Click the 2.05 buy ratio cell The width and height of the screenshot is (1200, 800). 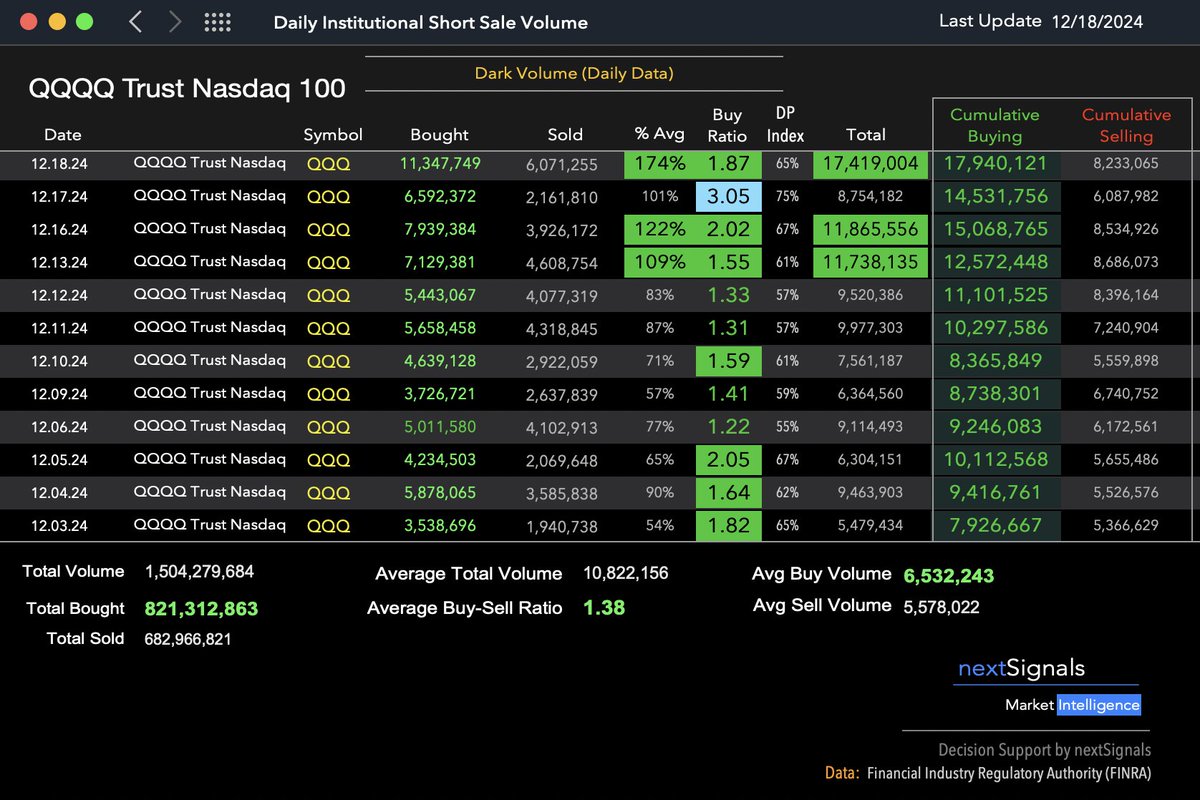[x=728, y=459]
